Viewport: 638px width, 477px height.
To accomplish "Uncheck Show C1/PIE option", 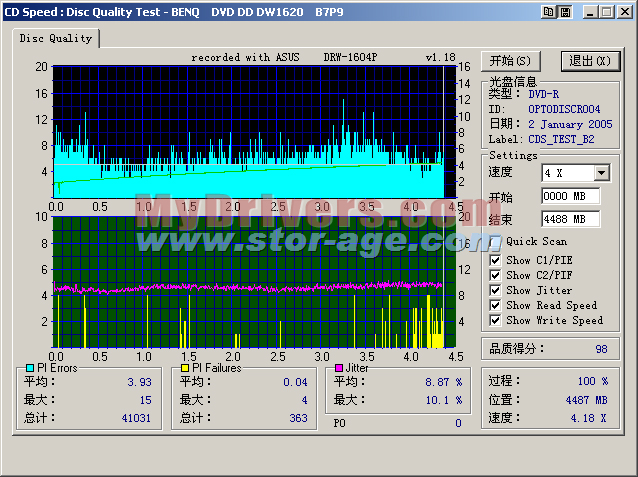I will [x=496, y=260].
